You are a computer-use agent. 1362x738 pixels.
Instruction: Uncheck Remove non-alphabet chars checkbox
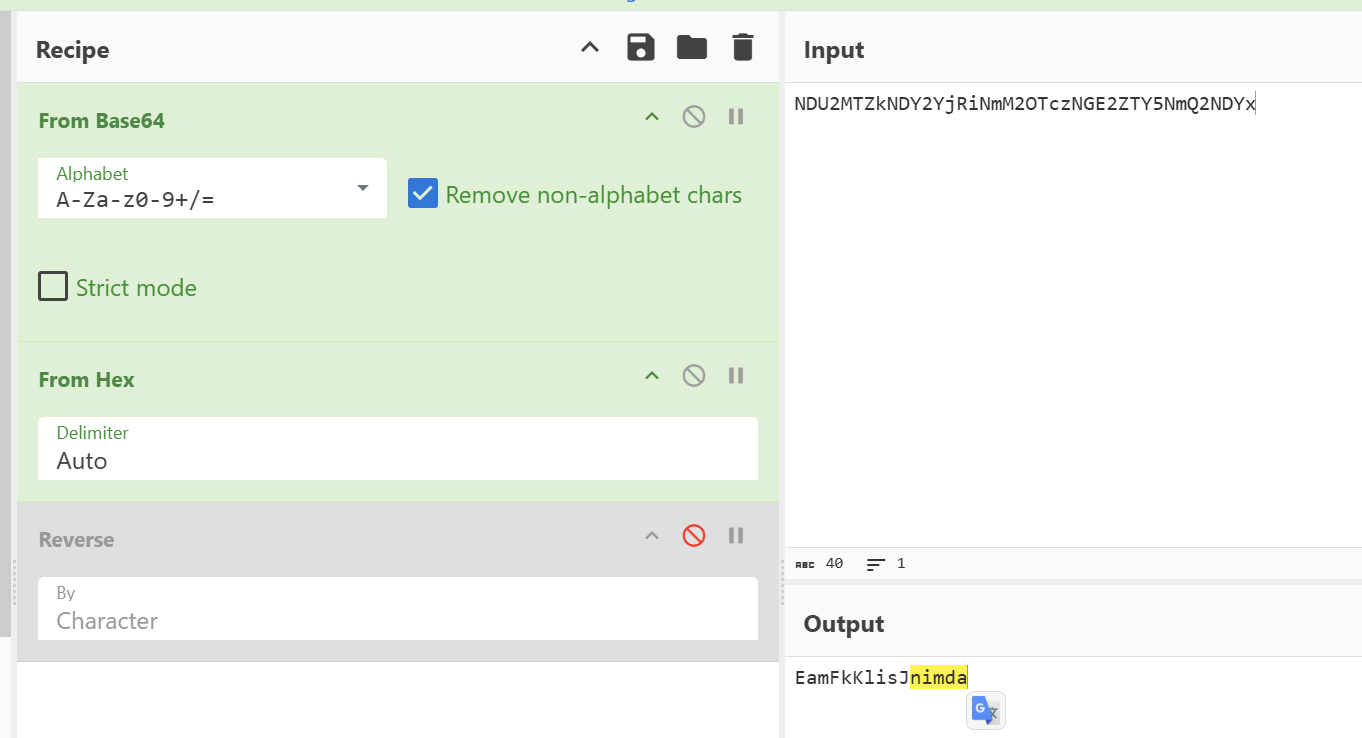pos(423,194)
